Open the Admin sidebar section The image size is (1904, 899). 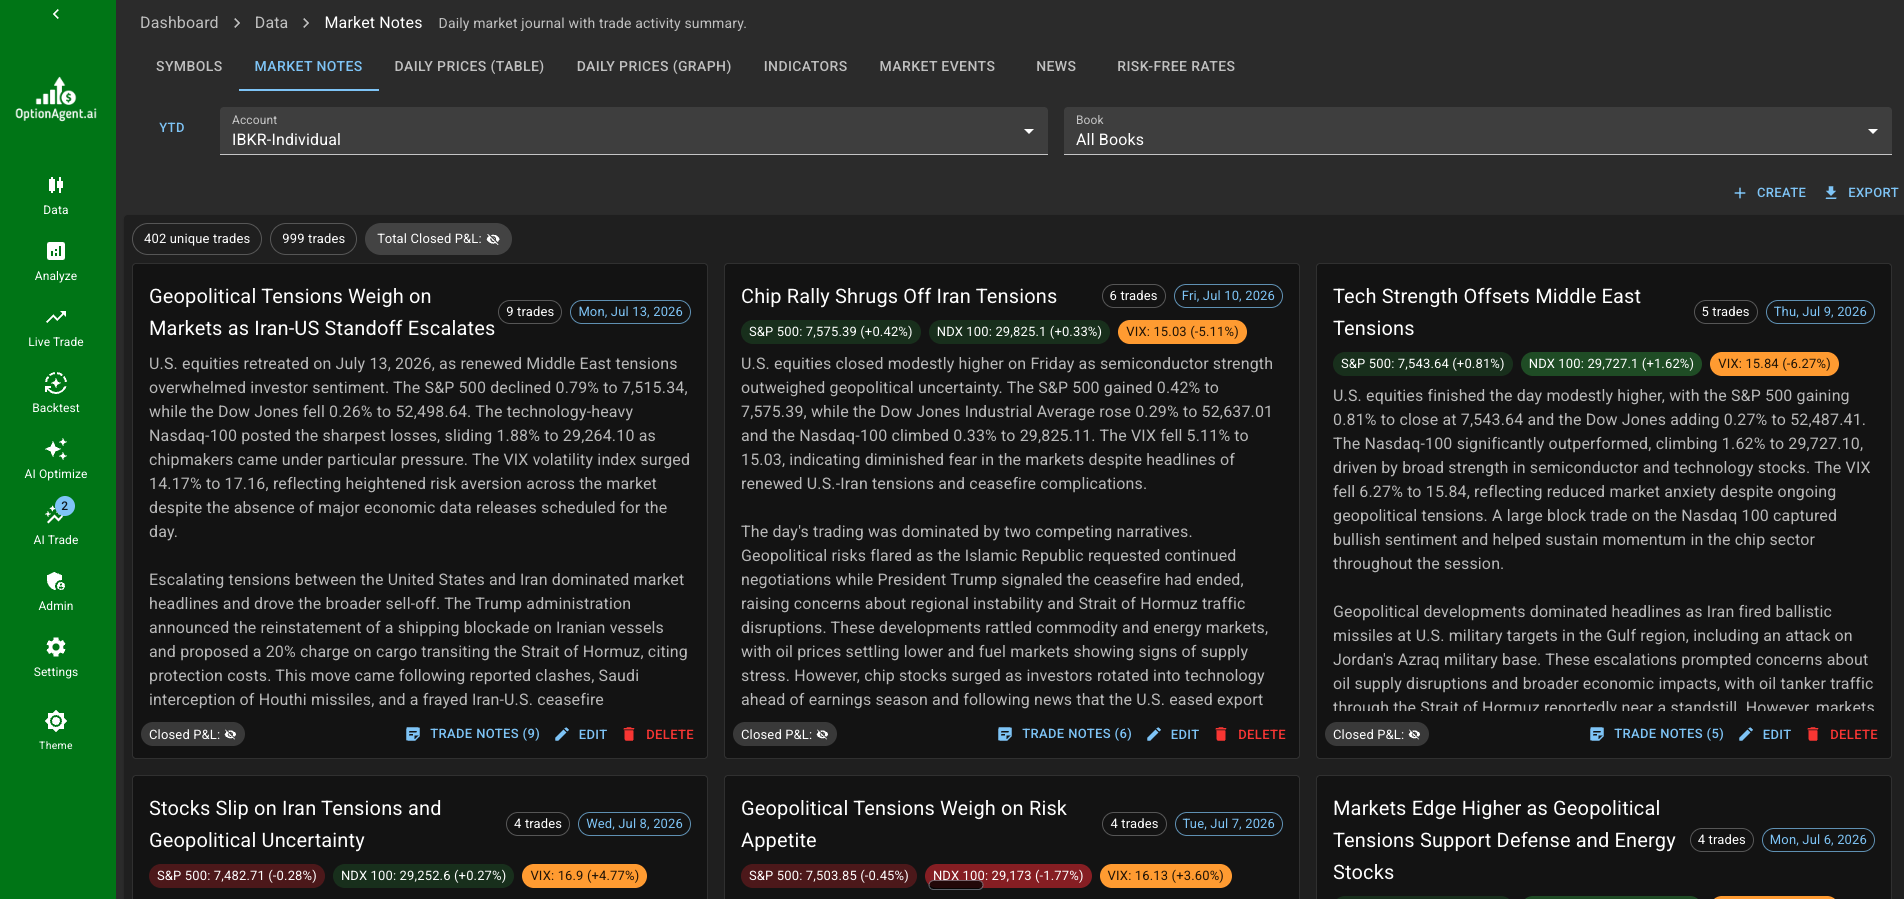[x=56, y=591]
